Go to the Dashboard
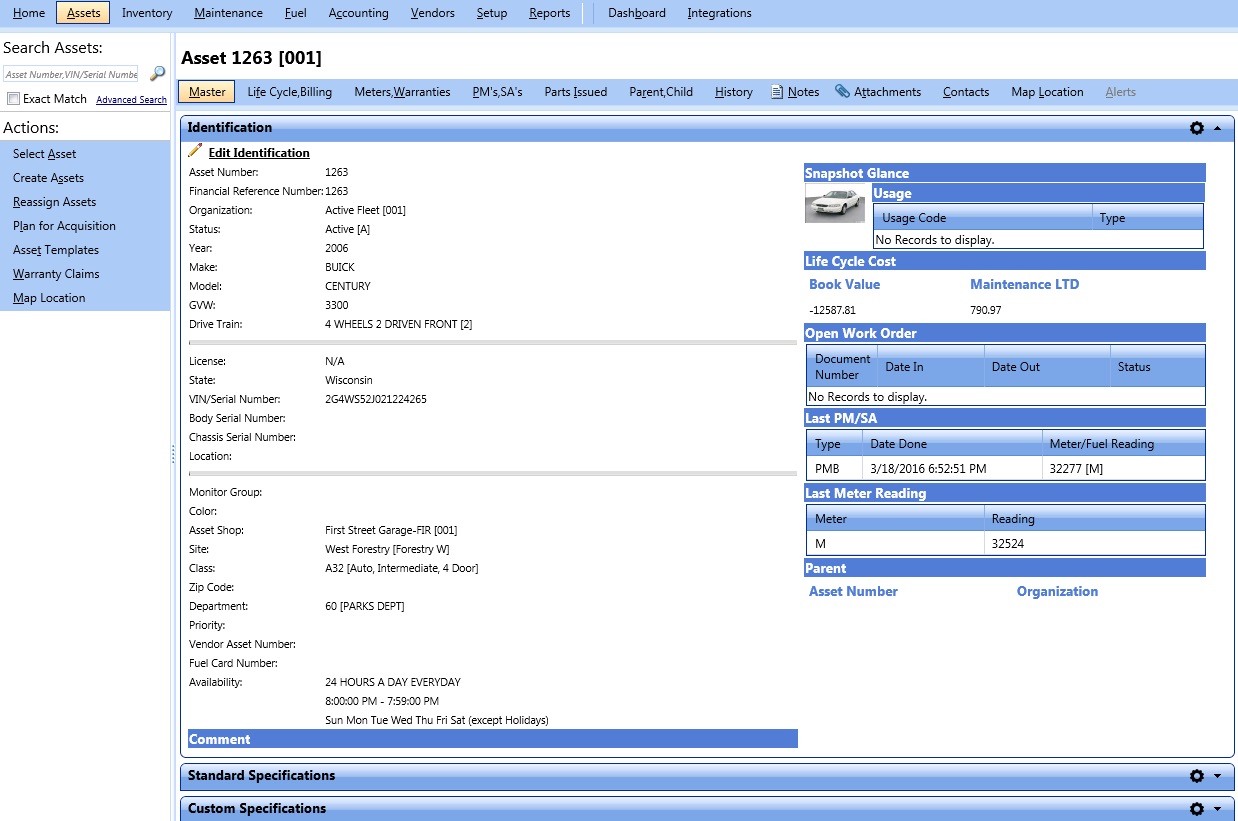 [637, 13]
